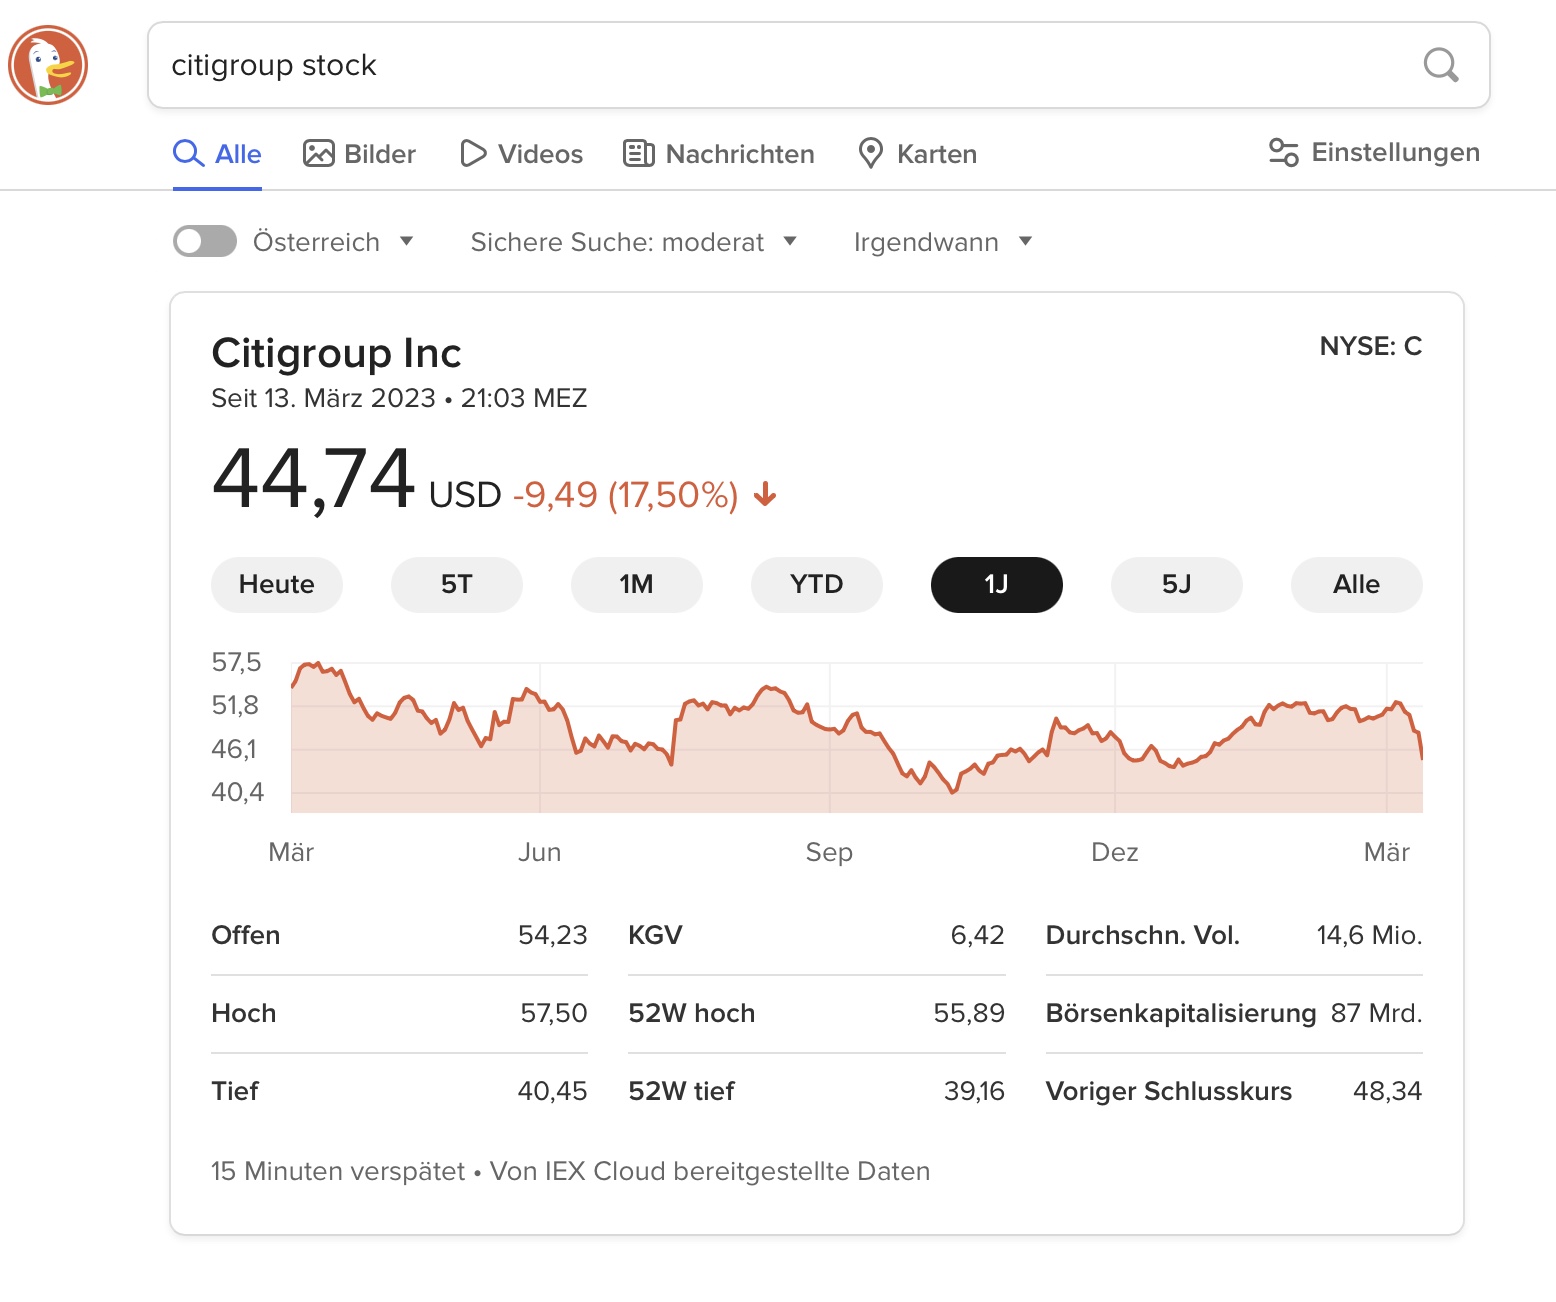
Task: Expand the Irgendwann time filter dropdown
Action: pos(942,242)
